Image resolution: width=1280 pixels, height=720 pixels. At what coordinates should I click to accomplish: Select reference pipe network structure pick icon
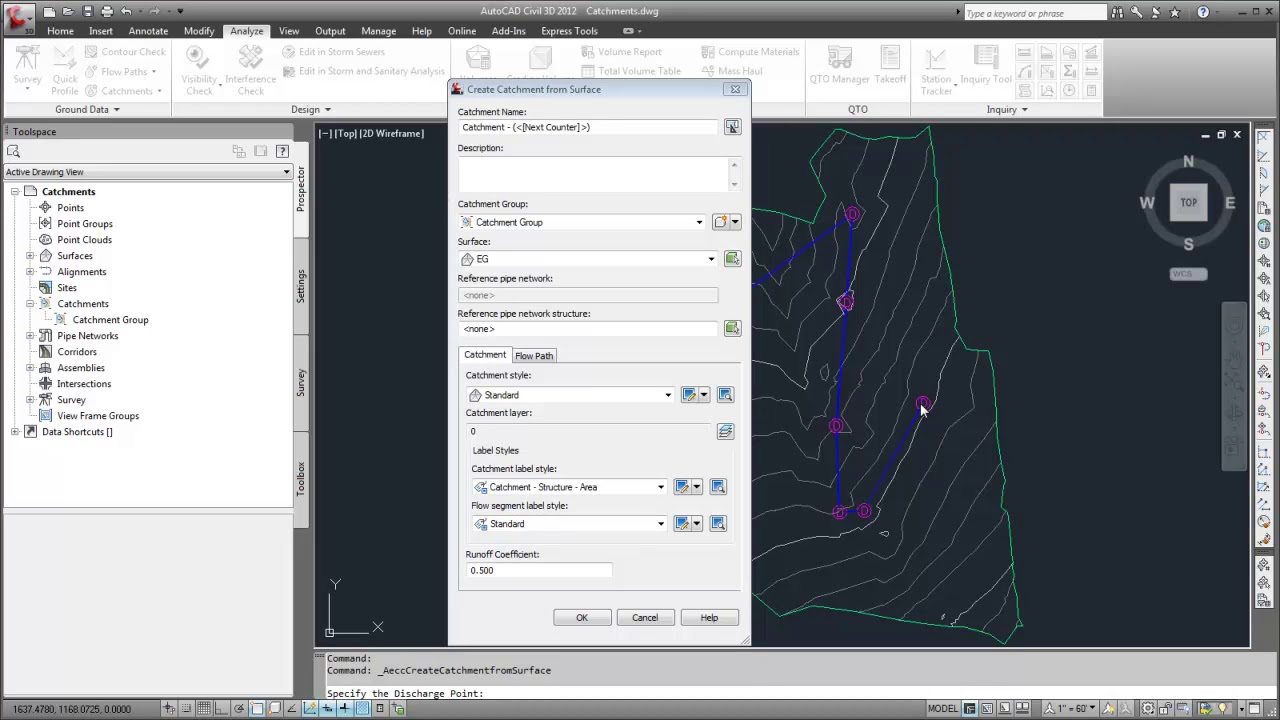(732, 329)
